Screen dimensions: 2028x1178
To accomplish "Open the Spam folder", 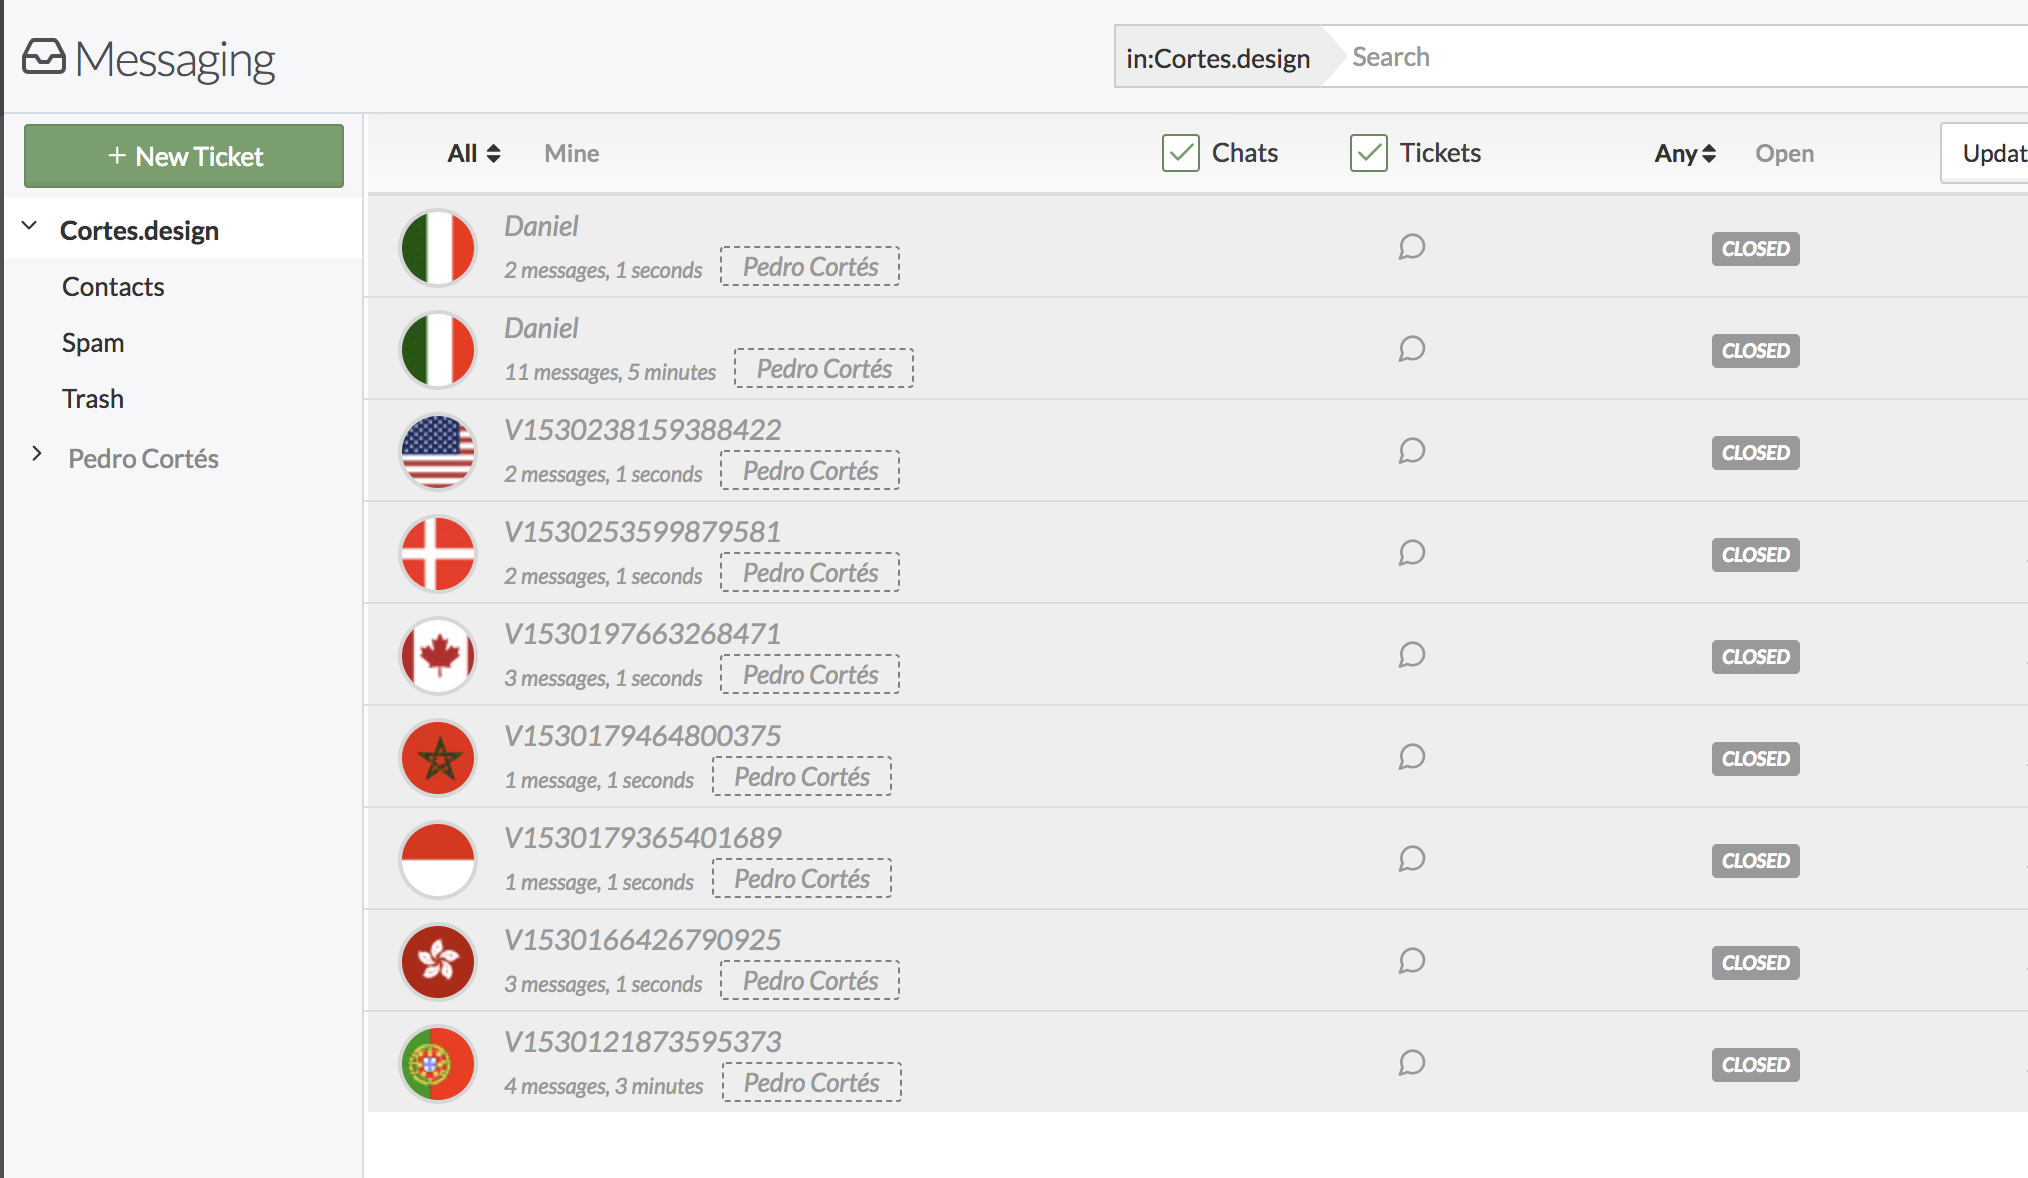I will pyautogui.click(x=93, y=343).
